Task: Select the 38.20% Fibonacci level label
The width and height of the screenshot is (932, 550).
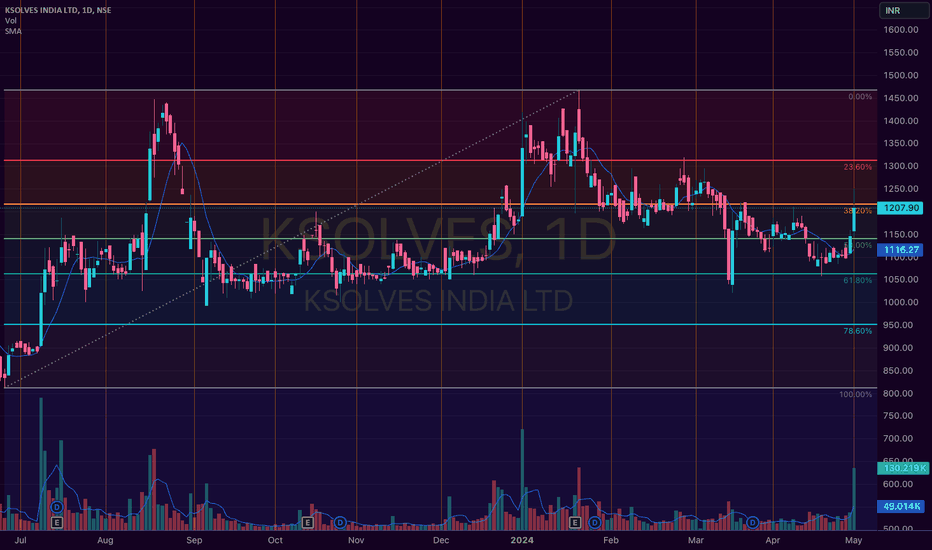Action: tap(858, 211)
